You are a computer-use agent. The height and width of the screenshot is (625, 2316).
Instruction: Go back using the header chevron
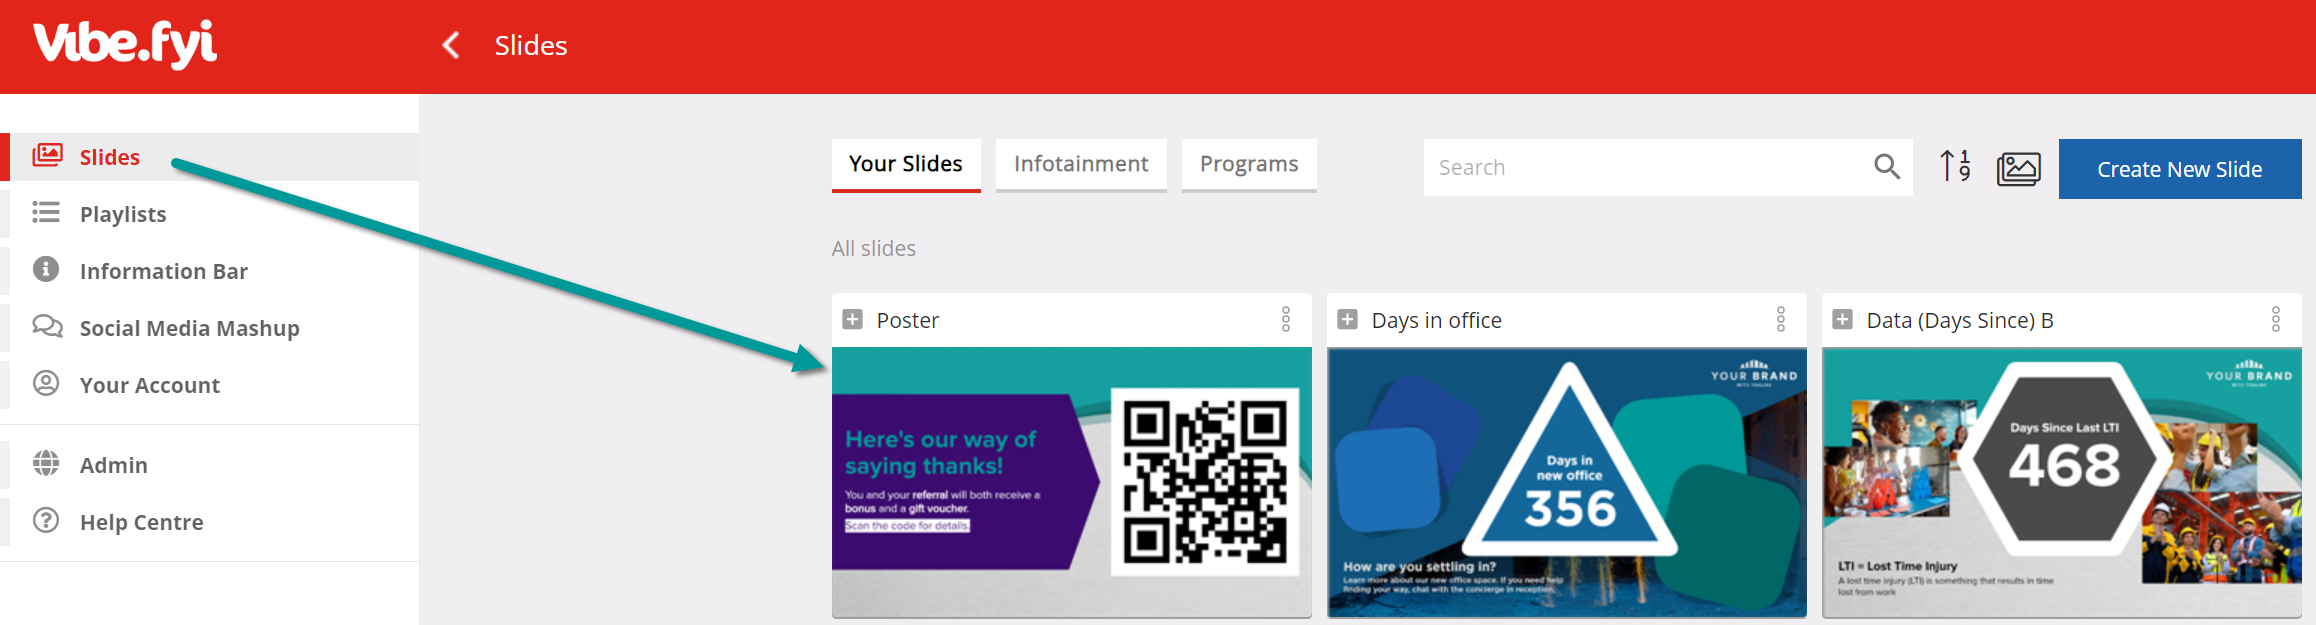pos(451,45)
